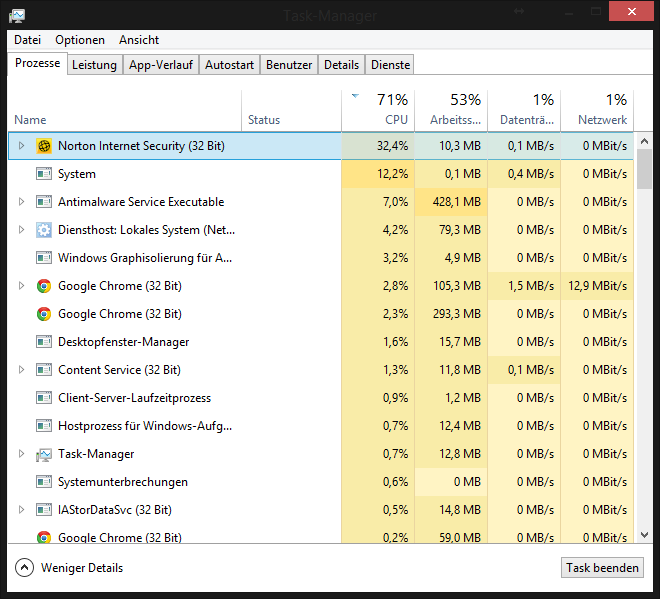Viewport: 660px width, 599px height.
Task: Click the scrollbar up arrow
Action: (x=644, y=141)
